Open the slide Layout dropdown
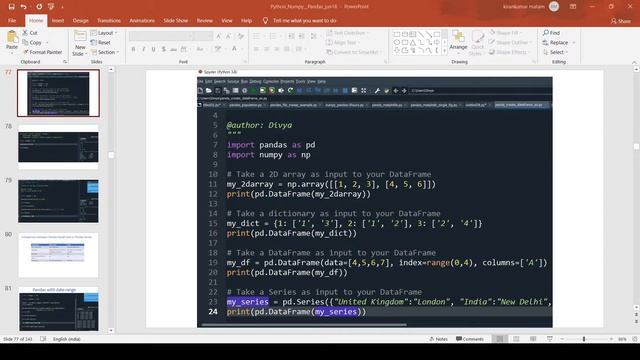Viewport: 640px width, 360px height. [104, 33]
